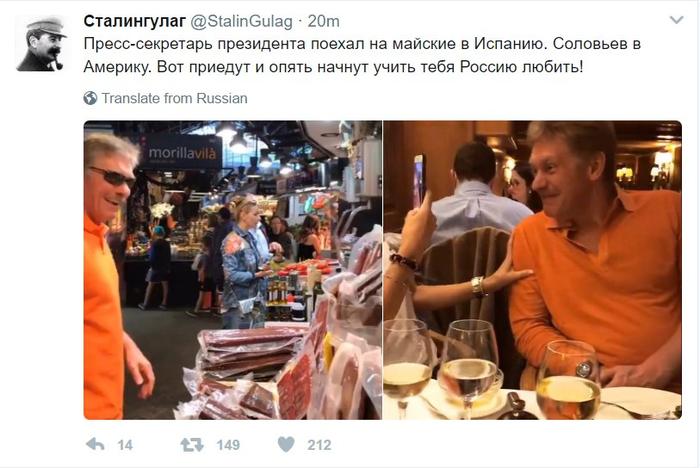Open the left market photo
700x468 pixels.
click(233, 270)
